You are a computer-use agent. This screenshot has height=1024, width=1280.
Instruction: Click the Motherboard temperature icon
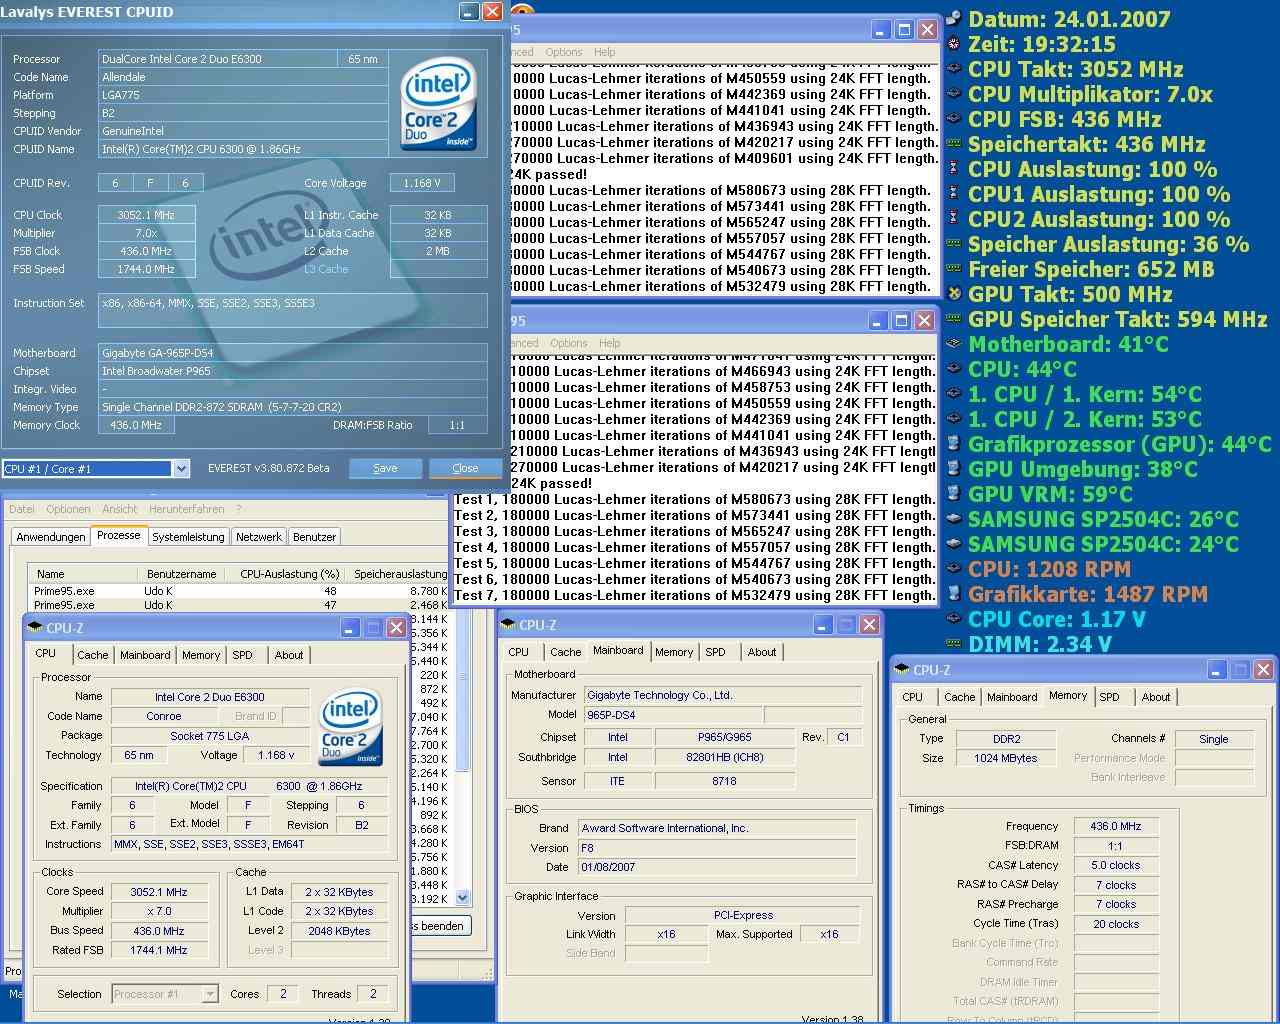coord(954,343)
